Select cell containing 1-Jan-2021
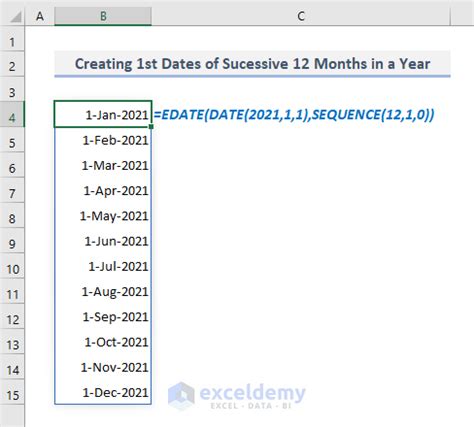The height and width of the screenshot is (427, 474). click(103, 114)
